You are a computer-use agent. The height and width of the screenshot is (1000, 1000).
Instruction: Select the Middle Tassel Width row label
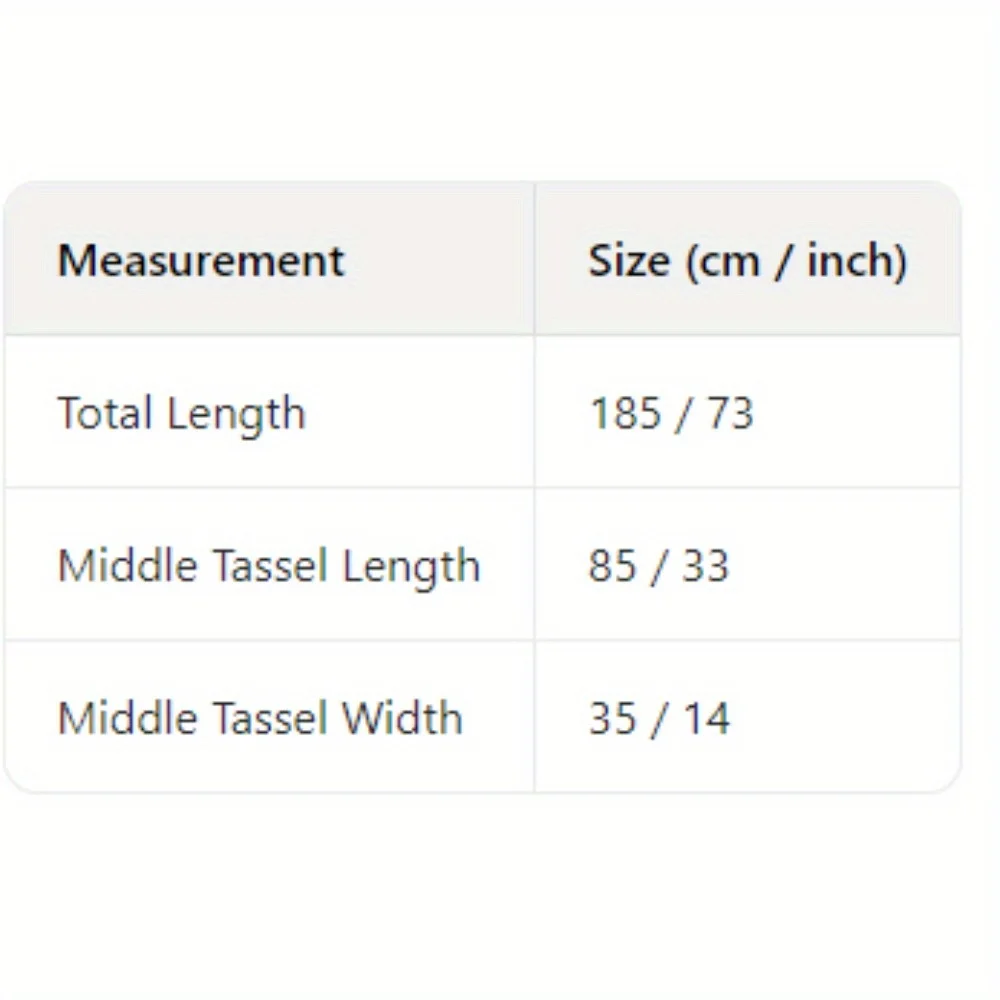pyautogui.click(x=260, y=718)
